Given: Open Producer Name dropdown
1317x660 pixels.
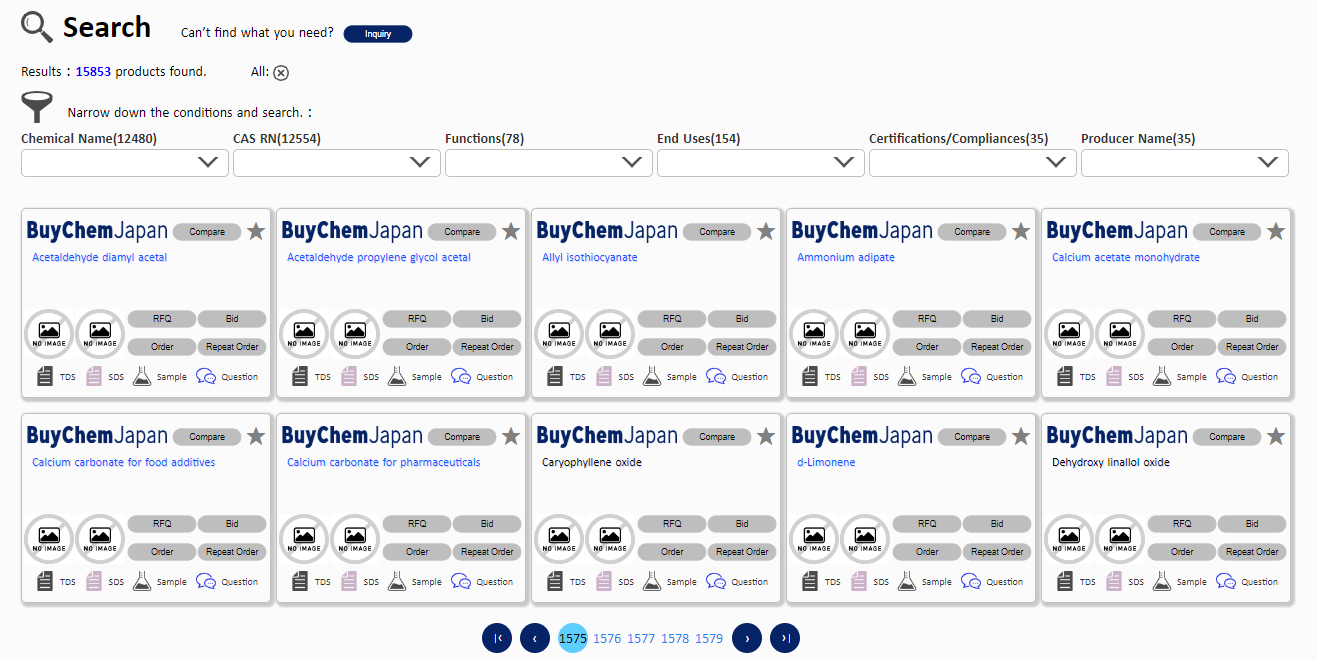Looking at the screenshot, I should click(x=1185, y=163).
